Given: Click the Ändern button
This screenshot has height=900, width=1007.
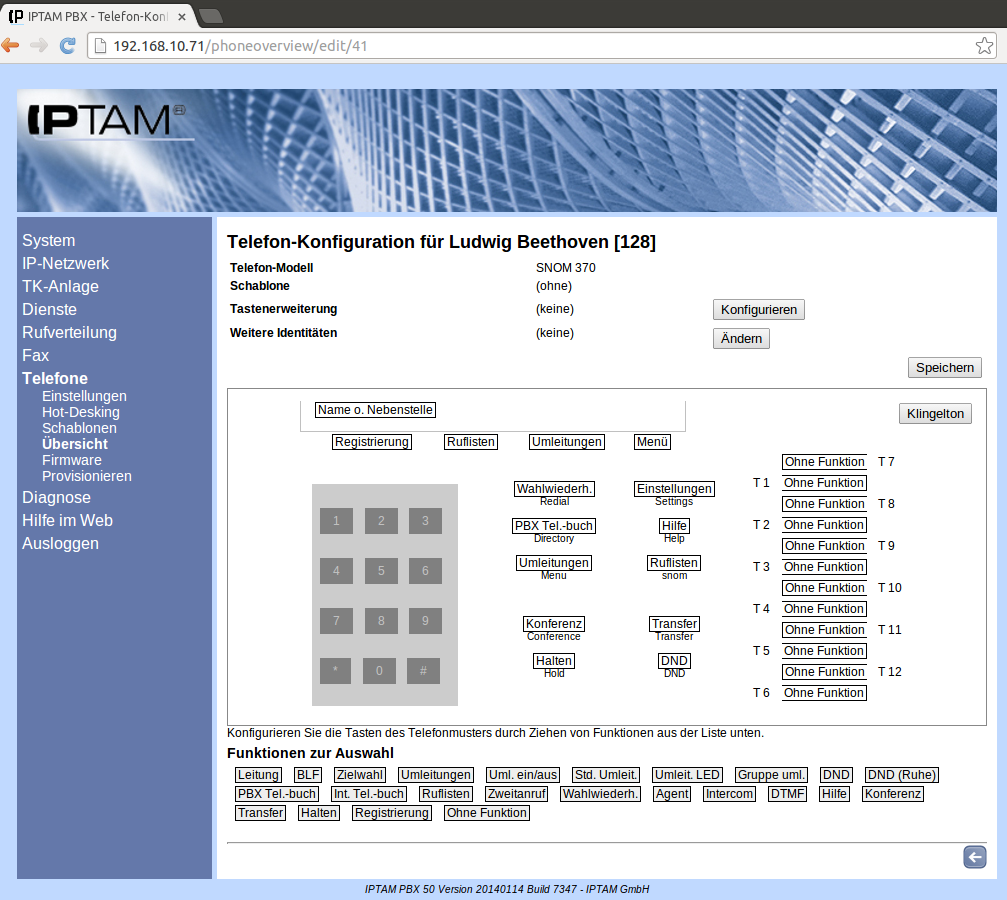Looking at the screenshot, I should click(x=741, y=339).
